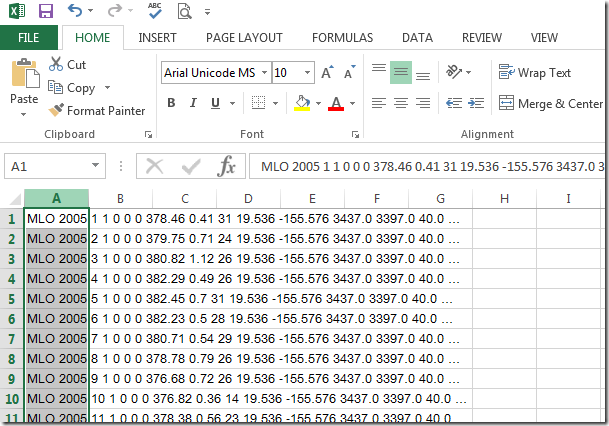This screenshot has width=609, height=426.
Task: Open the Paste options dropdown arrow
Action: [x=24, y=114]
